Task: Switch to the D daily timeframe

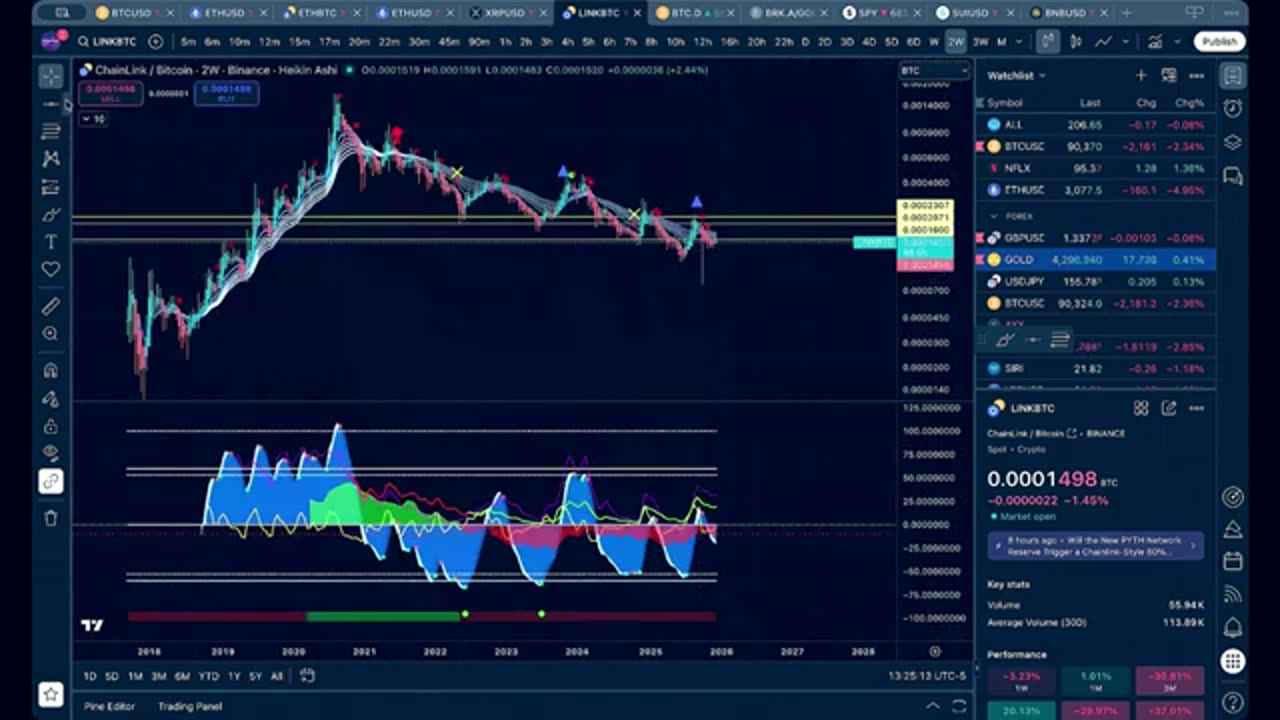Action: [805, 42]
